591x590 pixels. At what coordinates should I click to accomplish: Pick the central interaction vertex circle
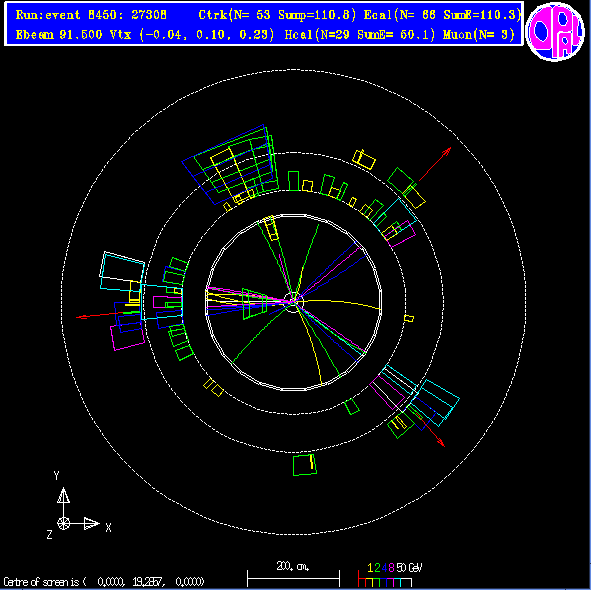(x=293, y=302)
